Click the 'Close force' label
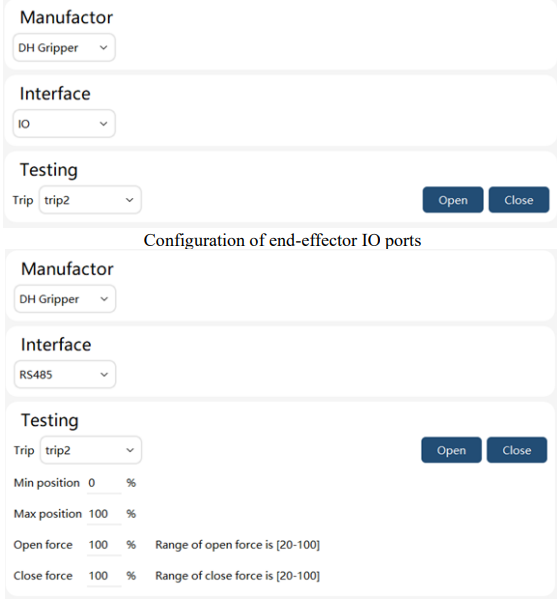This screenshot has height=600, width=557. [43, 576]
